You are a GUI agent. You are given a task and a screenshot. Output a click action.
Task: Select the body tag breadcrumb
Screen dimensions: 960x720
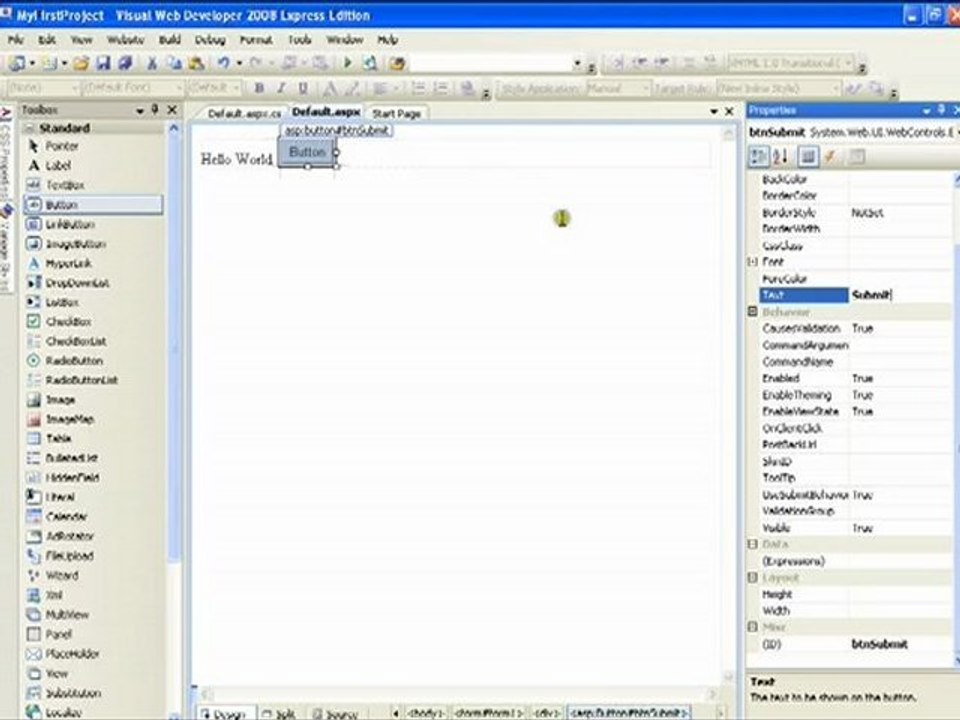point(426,713)
